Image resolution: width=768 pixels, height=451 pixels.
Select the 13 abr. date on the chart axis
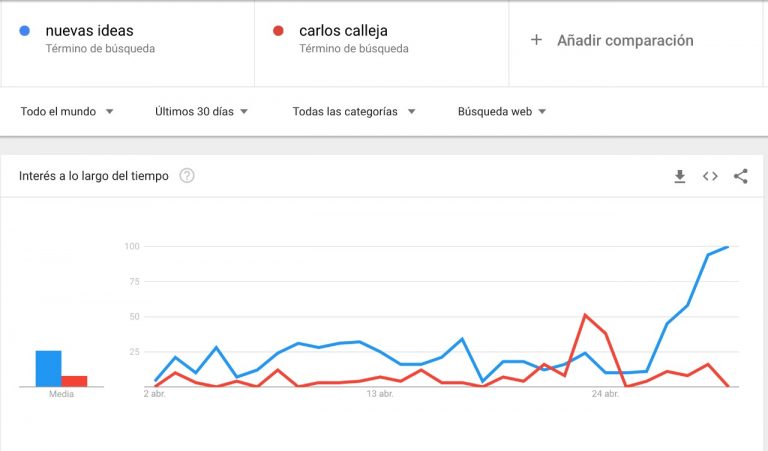(380, 394)
